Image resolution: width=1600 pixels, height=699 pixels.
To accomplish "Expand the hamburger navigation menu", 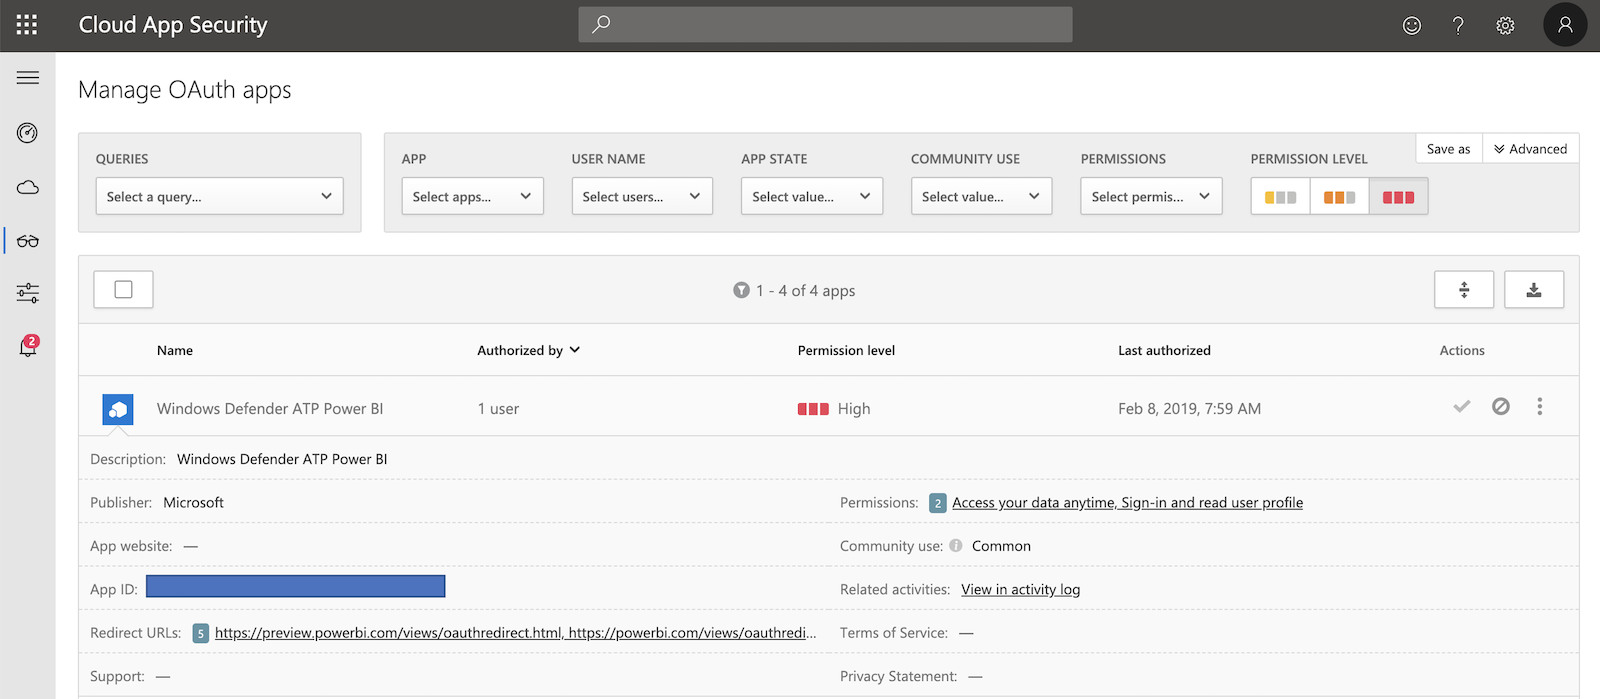I will pyautogui.click(x=28, y=78).
